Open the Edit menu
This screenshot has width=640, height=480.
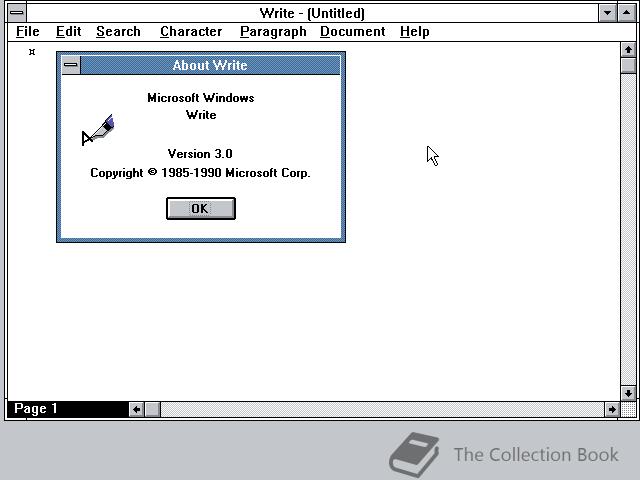tap(69, 31)
